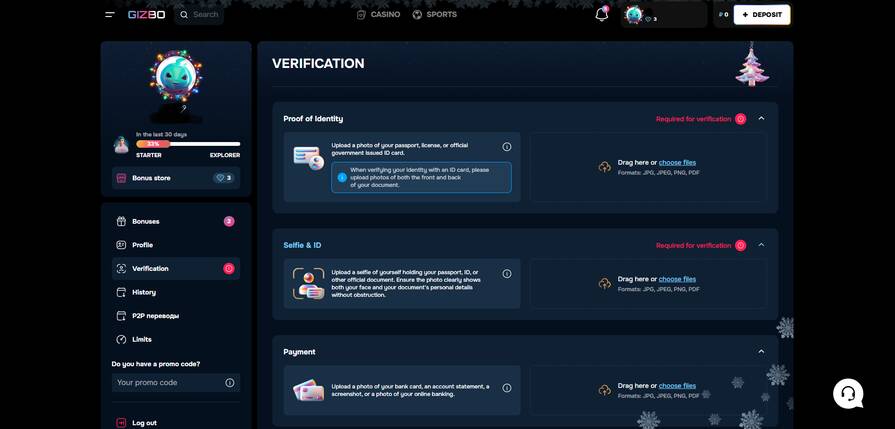Open the Casino tab

pos(378,15)
